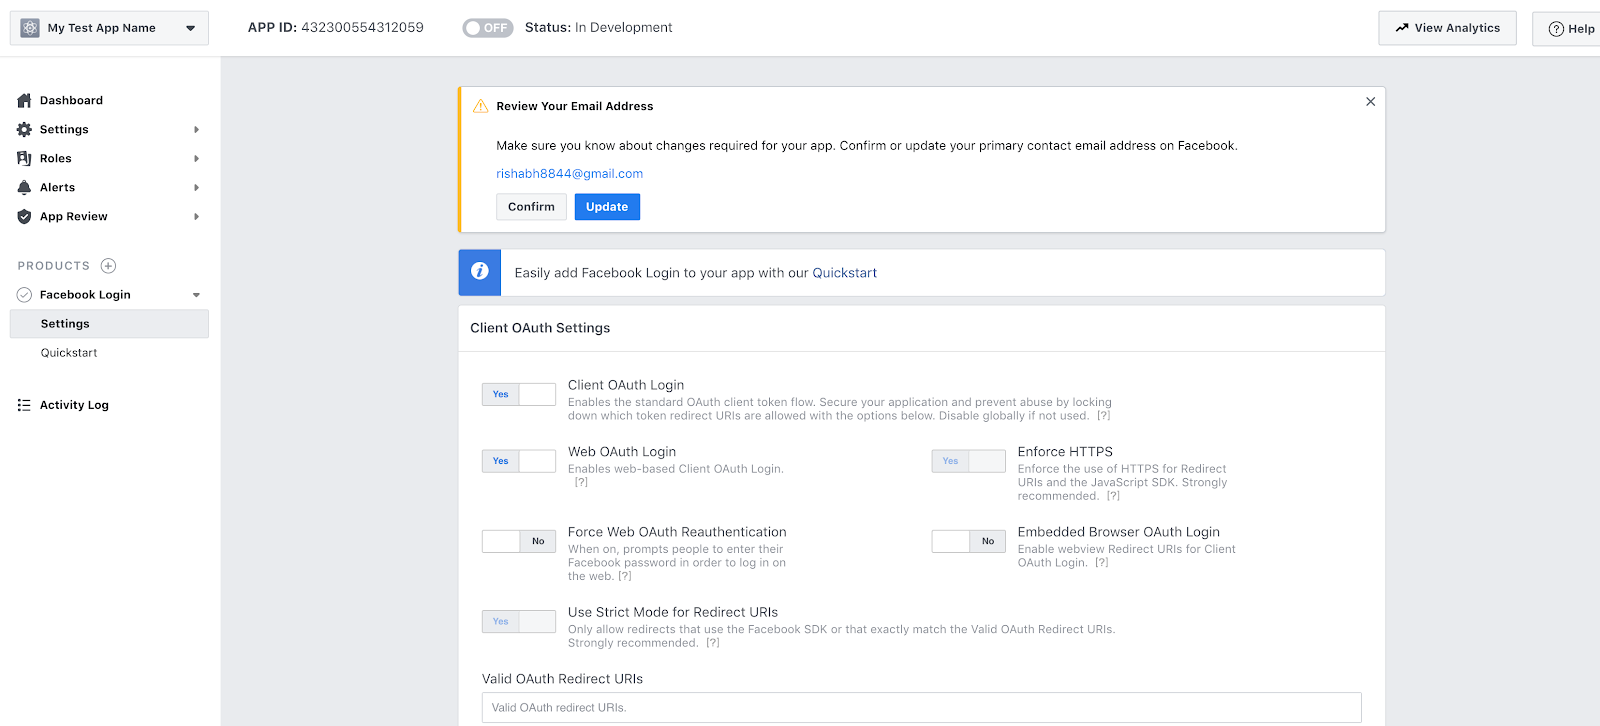Click the Help question mark icon
1600x726 pixels.
point(1556,29)
